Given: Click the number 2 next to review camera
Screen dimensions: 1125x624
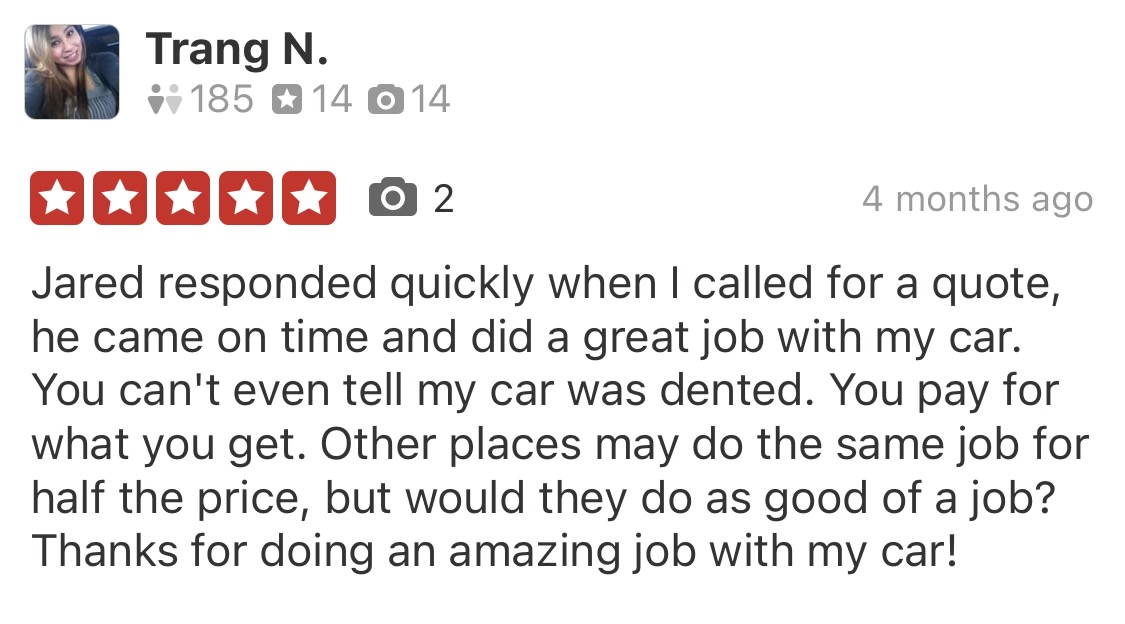Looking at the screenshot, I should point(443,199).
